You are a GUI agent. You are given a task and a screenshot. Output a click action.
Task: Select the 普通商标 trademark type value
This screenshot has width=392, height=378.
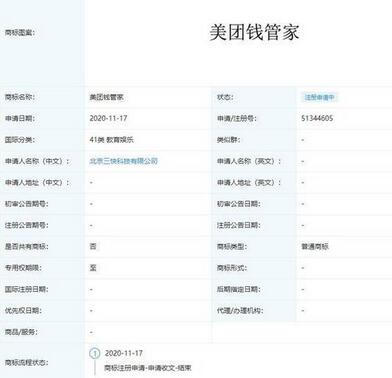point(315,246)
